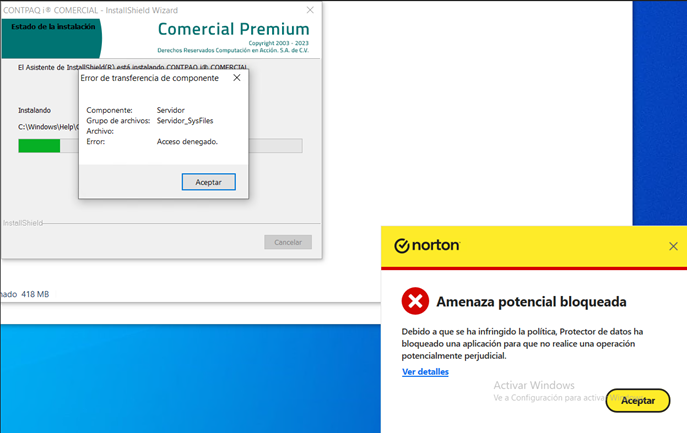Close the 'Error de transferencia de componente' dialog

237,78
